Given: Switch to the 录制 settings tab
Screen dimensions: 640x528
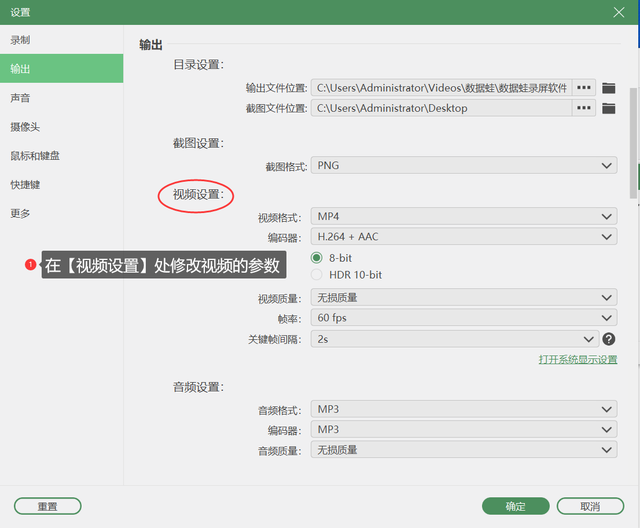Looking at the screenshot, I should 62,40.
